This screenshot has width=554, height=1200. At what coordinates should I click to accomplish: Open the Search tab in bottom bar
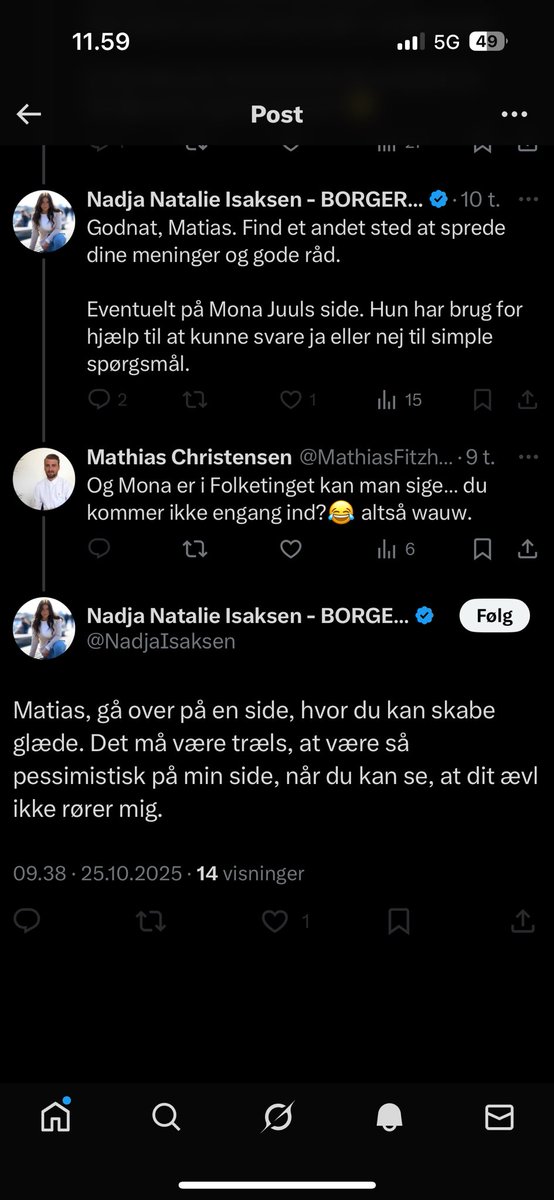(166, 1117)
